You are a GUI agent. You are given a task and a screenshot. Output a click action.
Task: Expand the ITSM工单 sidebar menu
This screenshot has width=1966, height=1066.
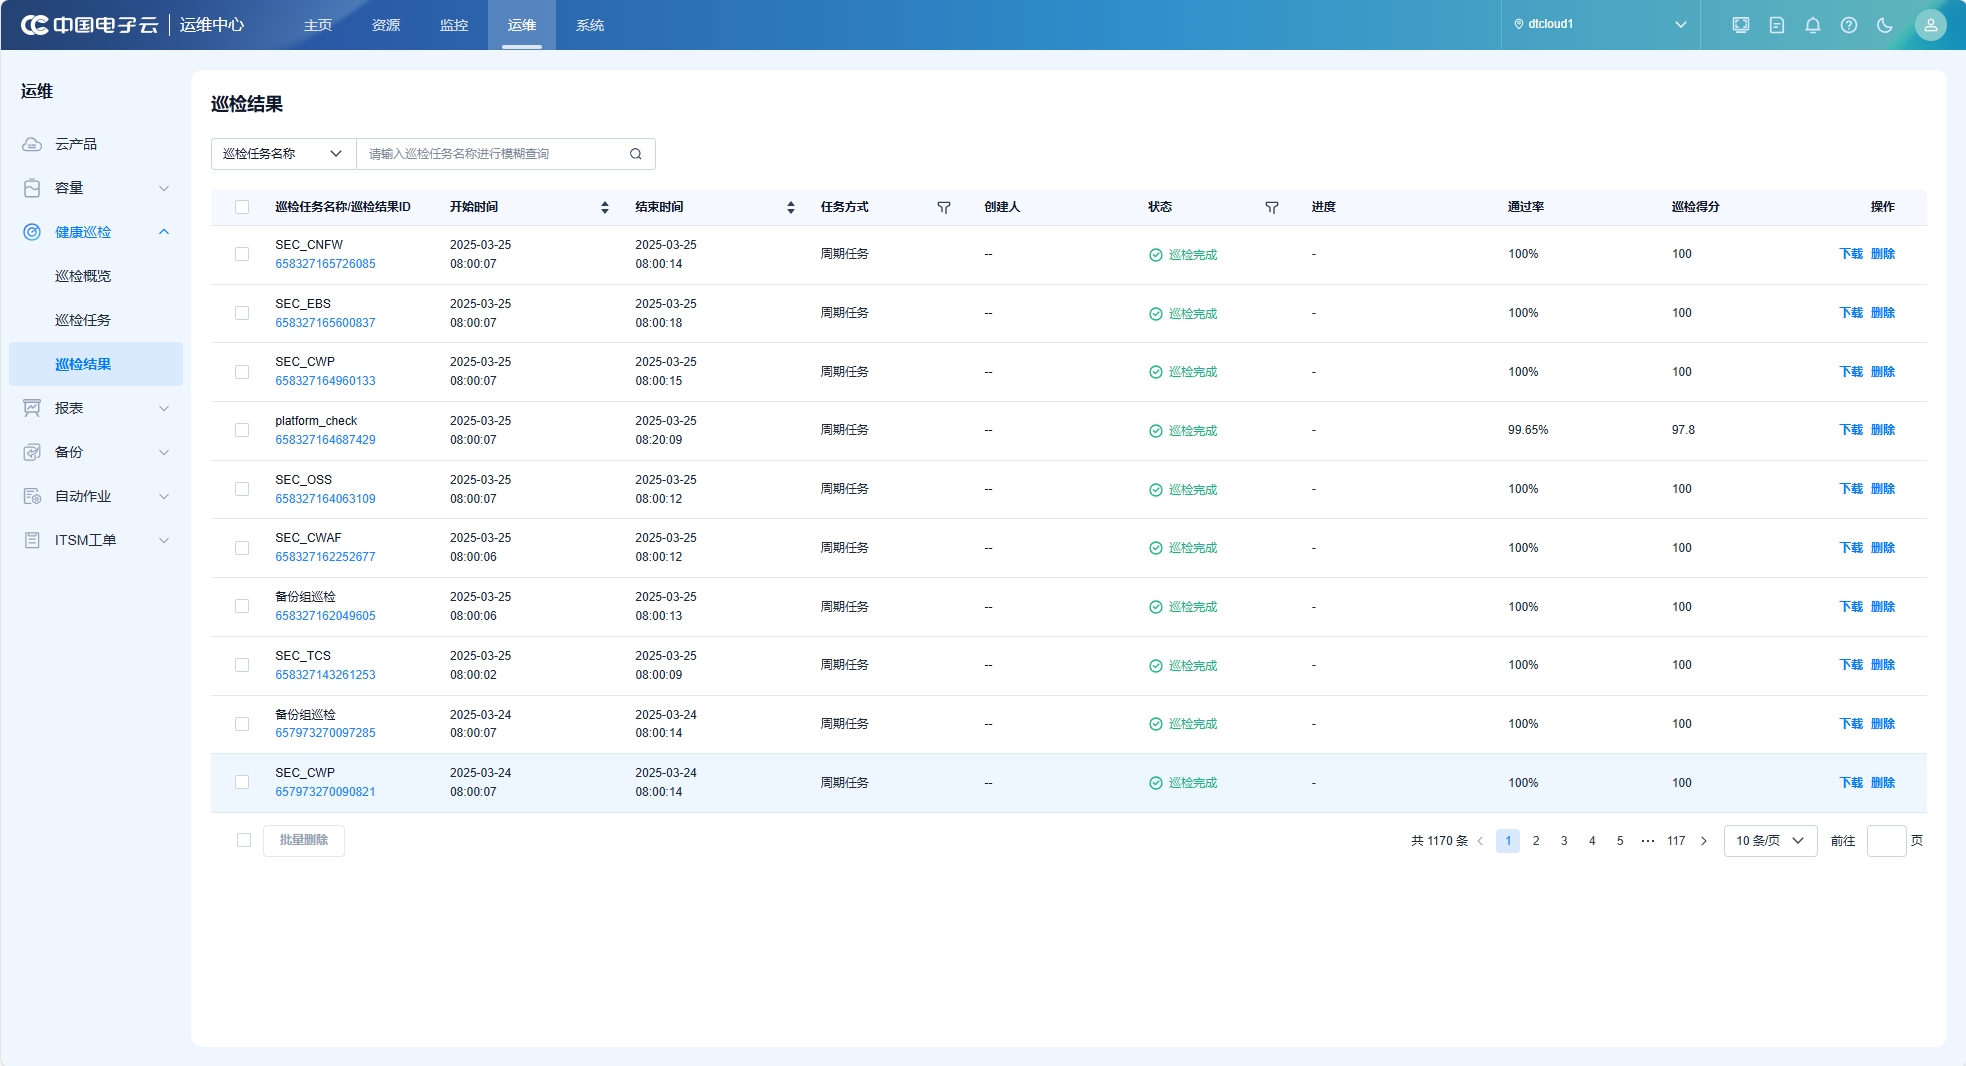point(164,540)
